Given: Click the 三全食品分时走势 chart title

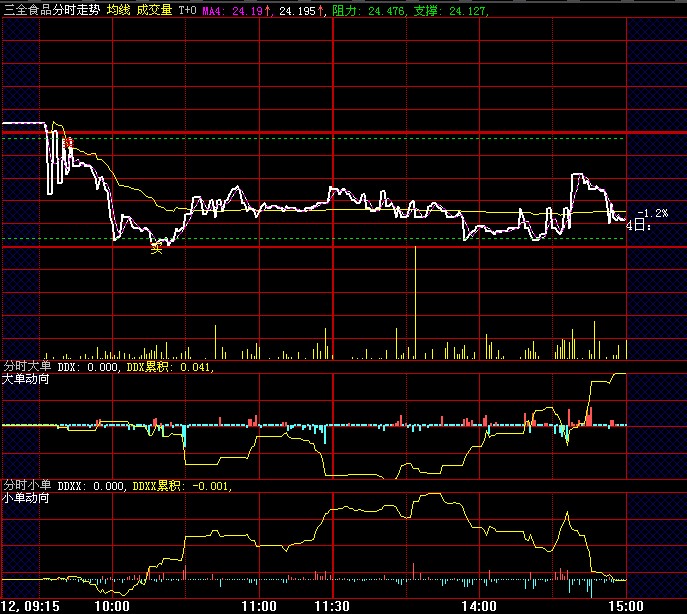Looking at the screenshot, I should click(52, 10).
